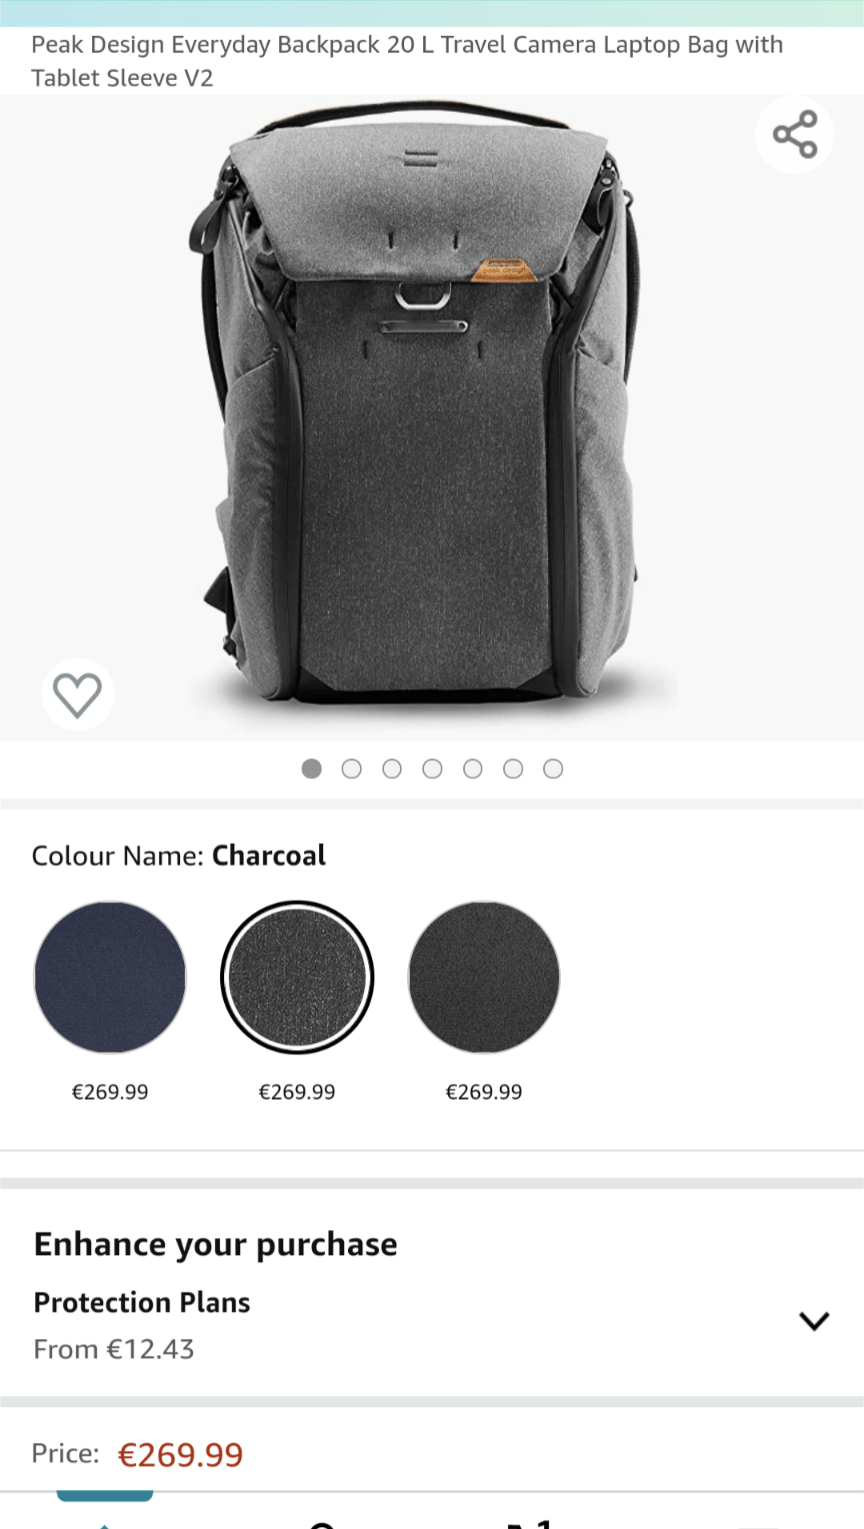Click the Price €269.99 text
Screen dimensions: 864x1529
181,1453
